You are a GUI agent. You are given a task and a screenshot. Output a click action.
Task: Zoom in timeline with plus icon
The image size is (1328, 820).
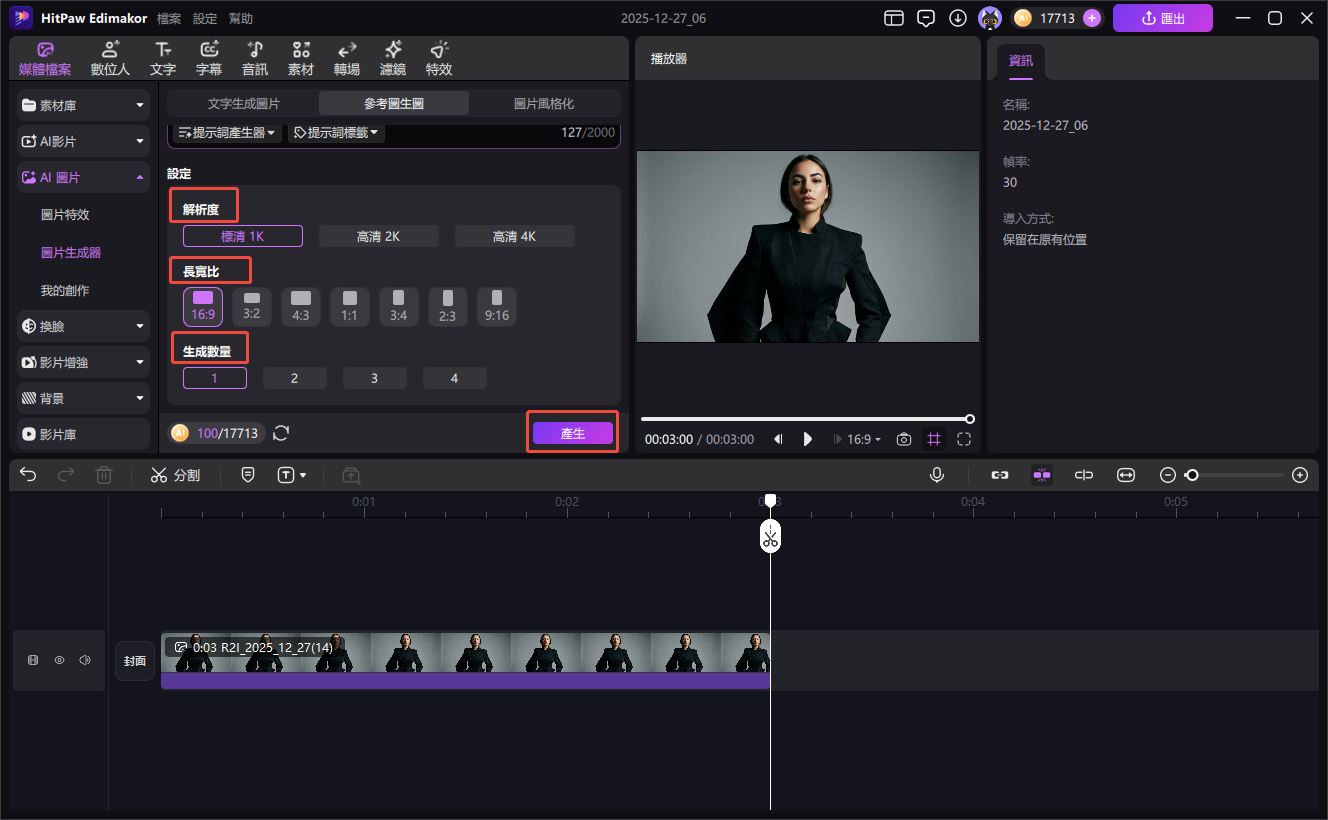coord(1300,475)
